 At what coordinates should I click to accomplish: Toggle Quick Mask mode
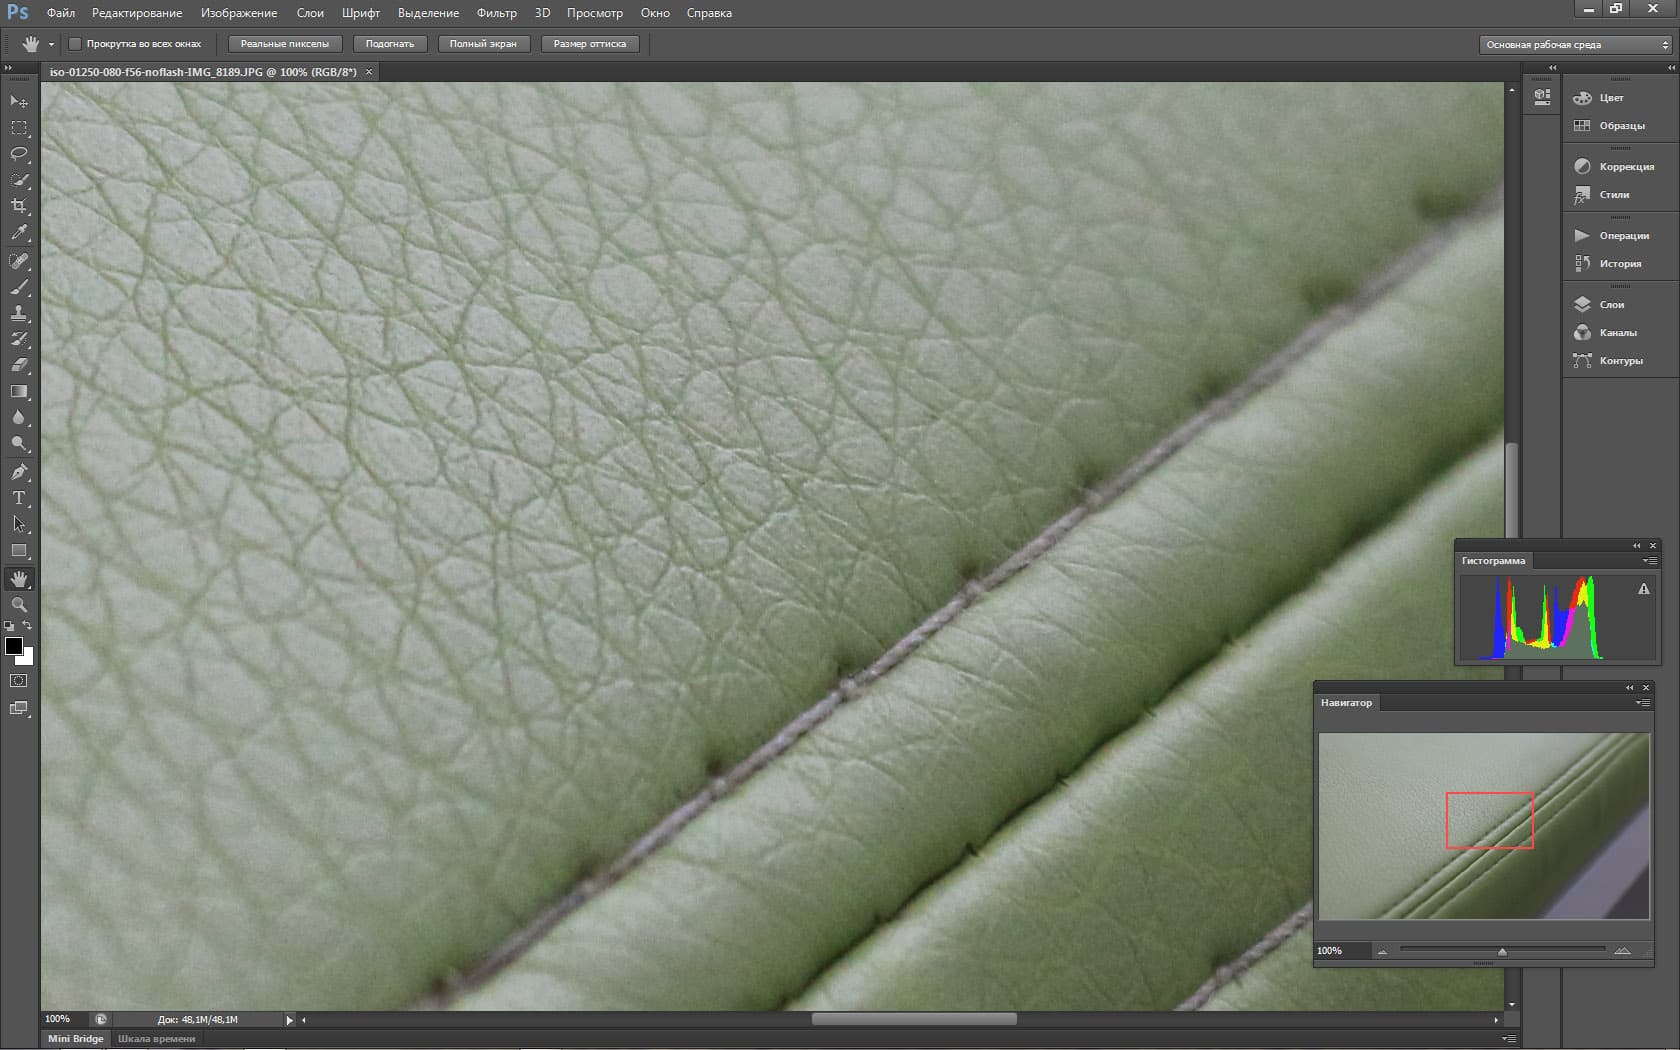(x=19, y=681)
